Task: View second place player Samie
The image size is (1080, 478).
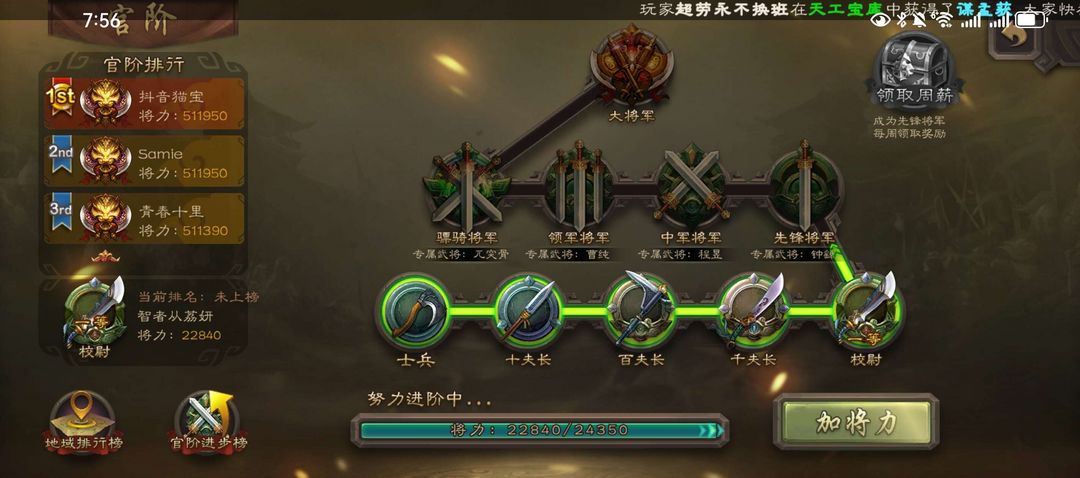Action: point(145,160)
